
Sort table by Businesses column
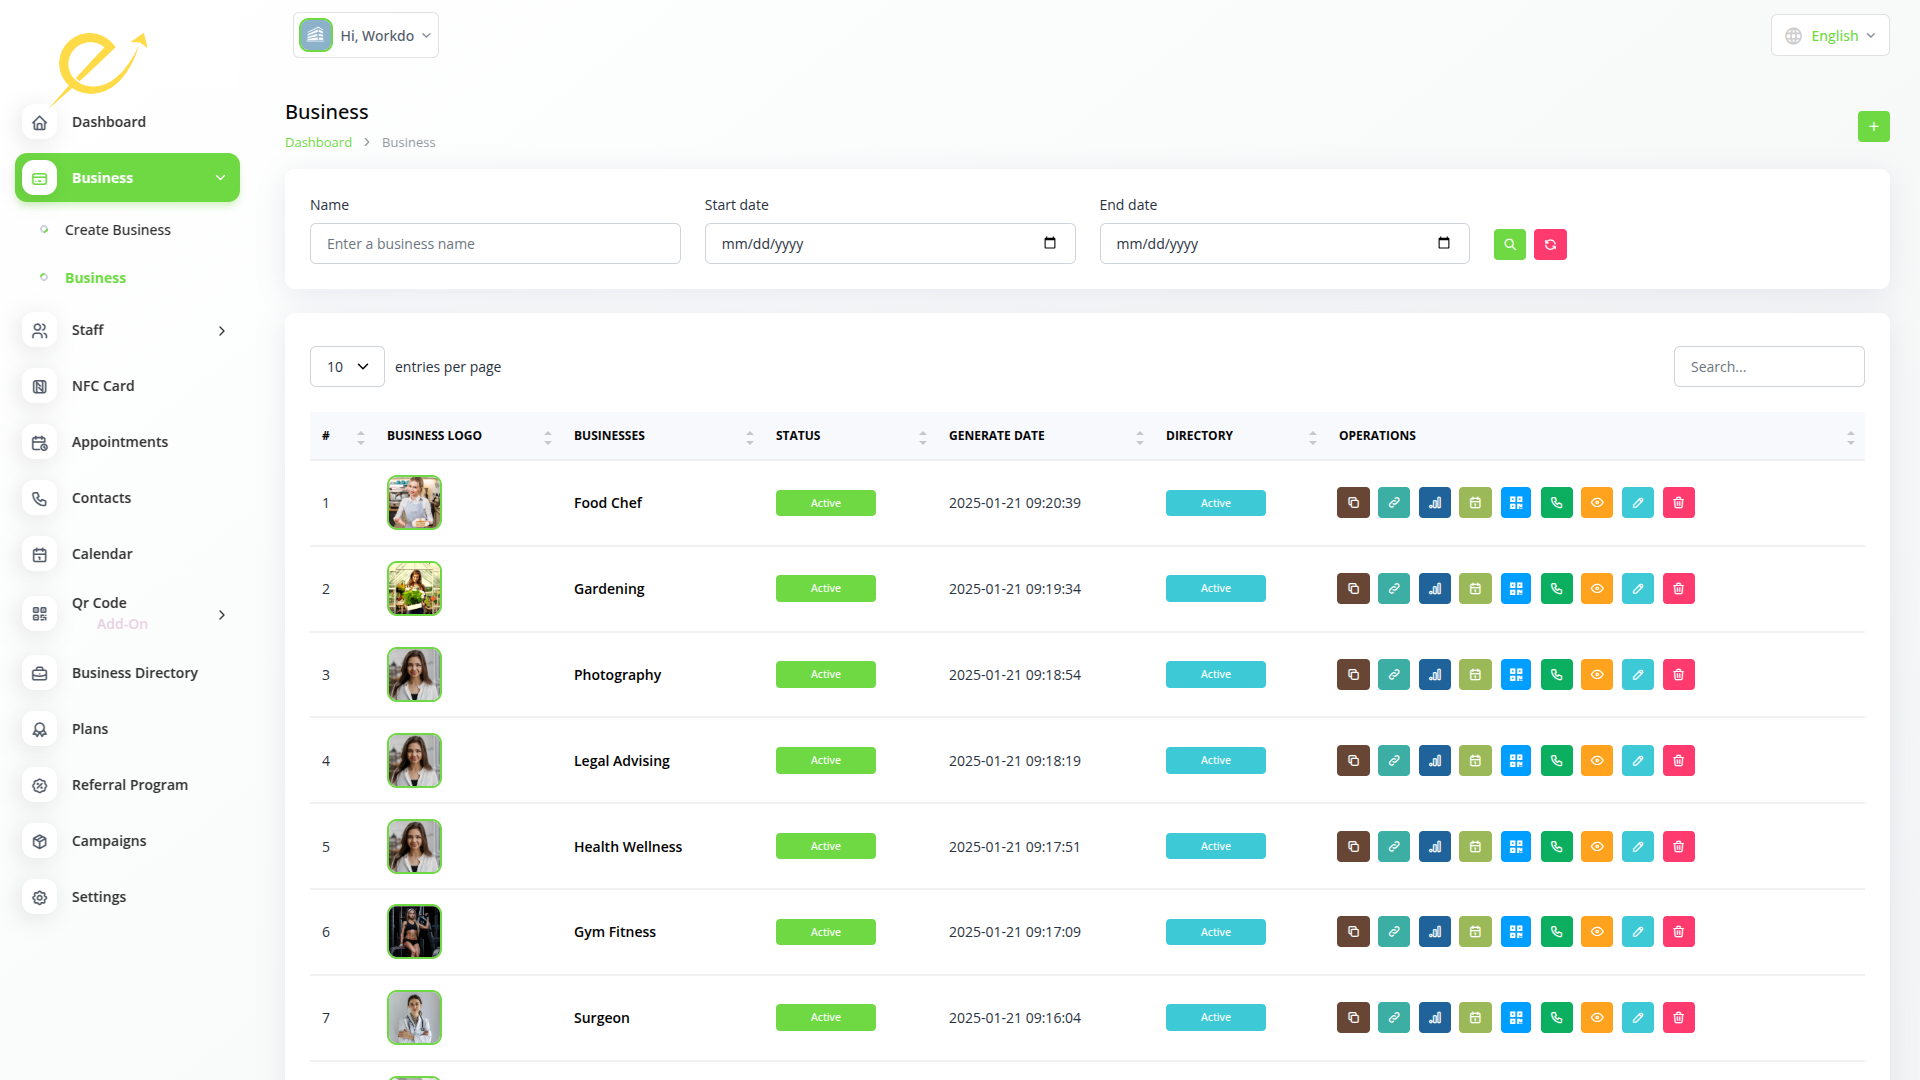661,436
